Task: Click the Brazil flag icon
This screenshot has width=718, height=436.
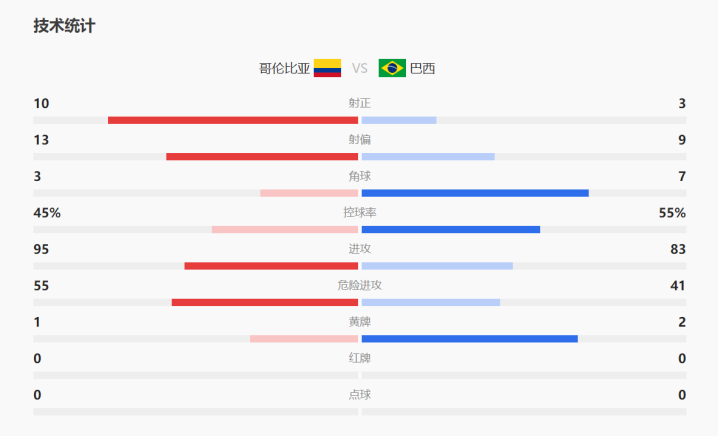Action: 392,68
